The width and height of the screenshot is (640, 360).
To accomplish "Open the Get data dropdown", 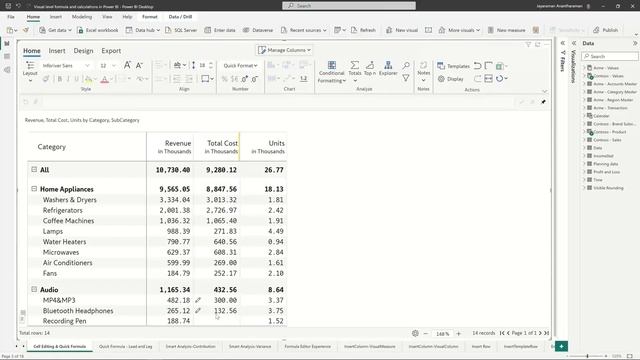I will [55, 30].
